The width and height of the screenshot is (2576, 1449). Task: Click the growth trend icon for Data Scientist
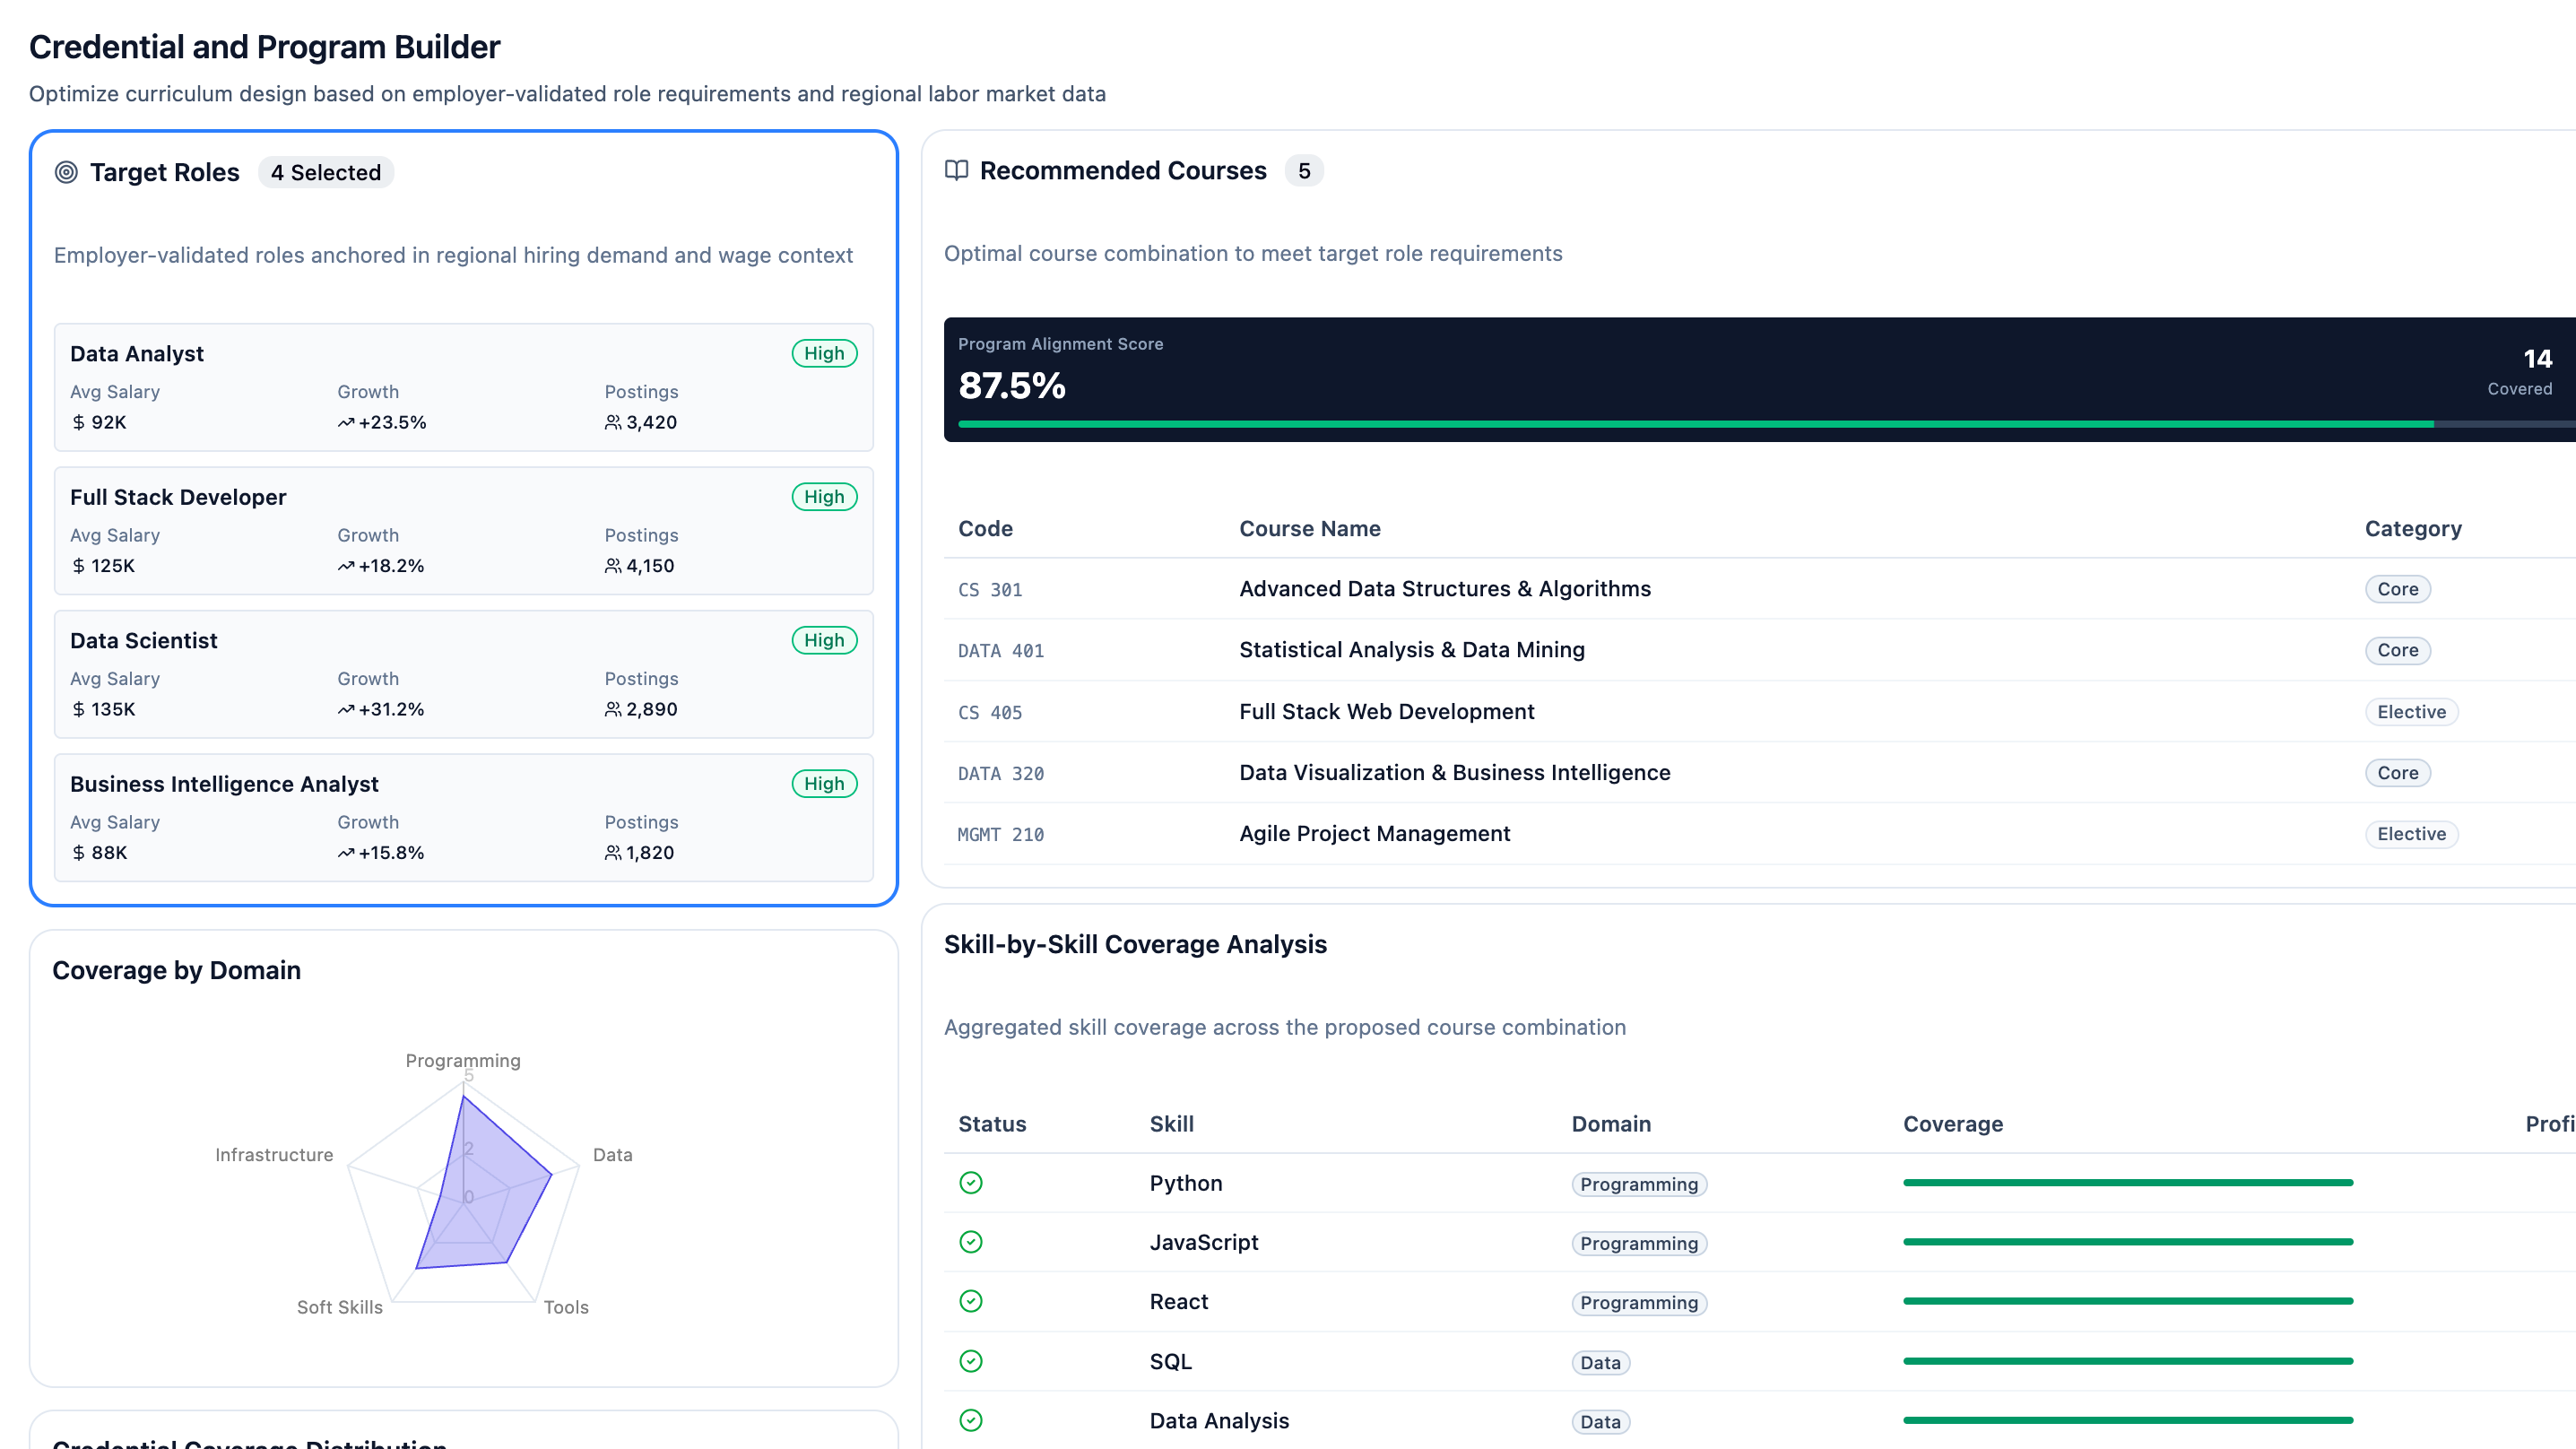[x=346, y=709]
